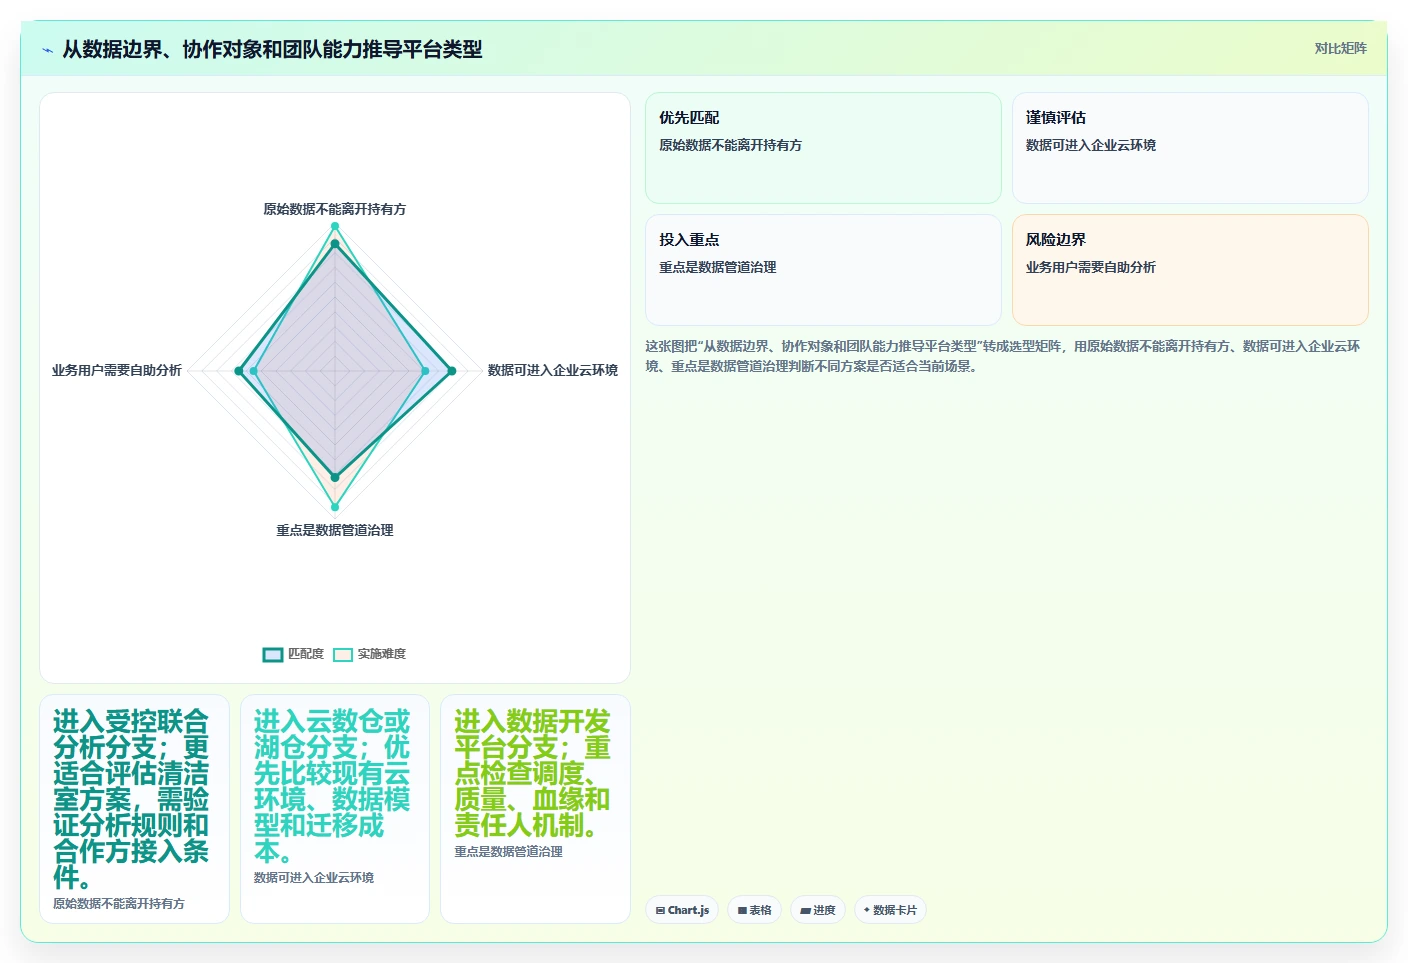Click radar axis label 原始数据不能离开持有方
Screen dimensions: 1408x963
pos(335,209)
